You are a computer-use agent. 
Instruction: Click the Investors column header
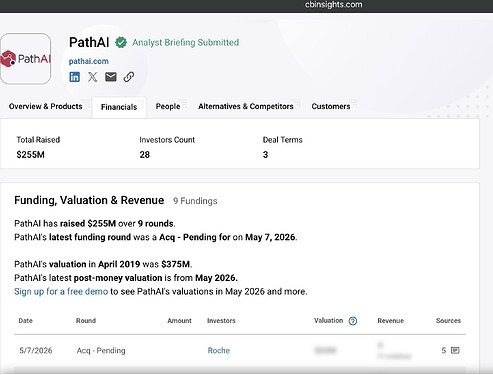point(221,321)
